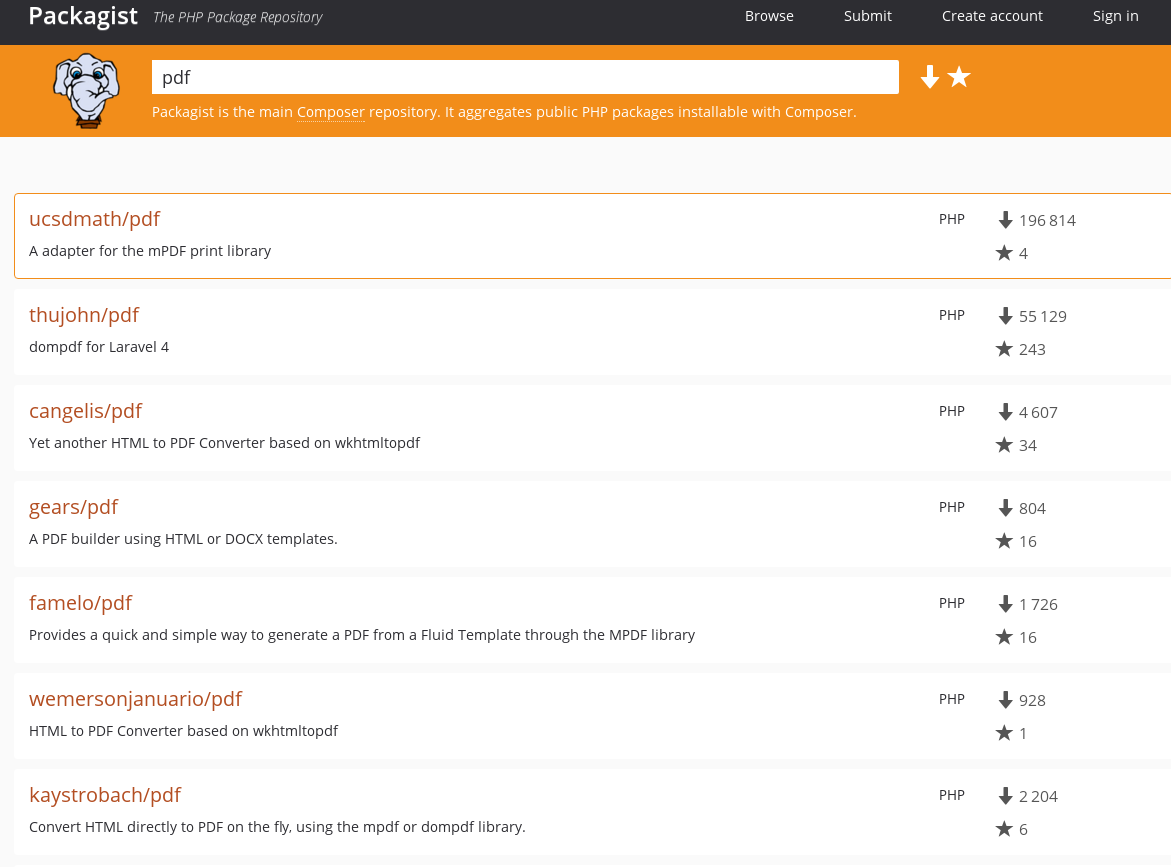Click the download arrow icon for thujohn/pdf
The height and width of the screenshot is (867, 1171).
point(1005,316)
